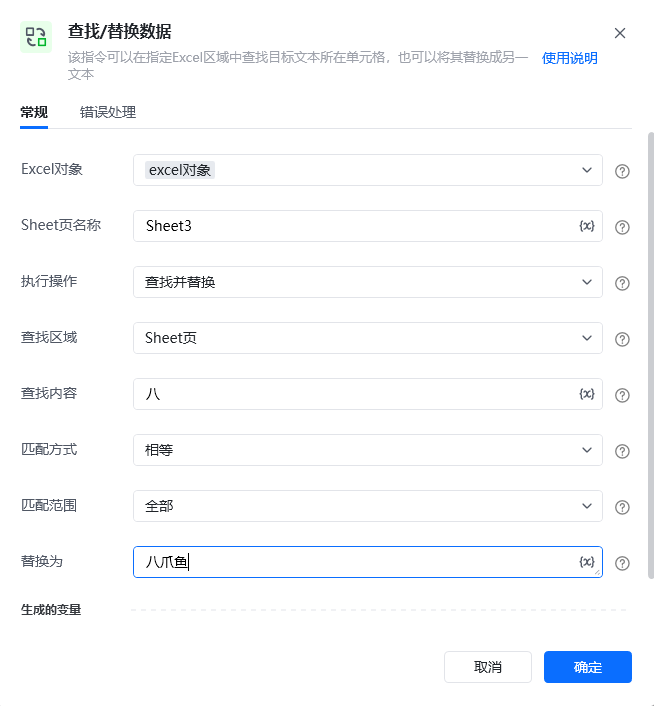Click the 取消 button
The width and height of the screenshot is (654, 706).
coord(488,667)
